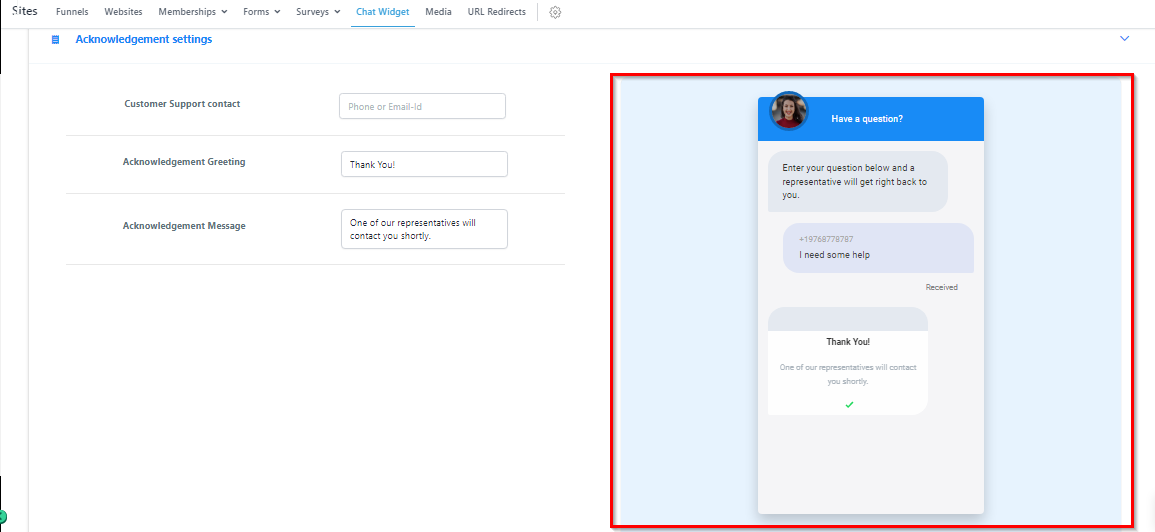Screen dimensions: 1155x532
Task: Click the "Have a question?" chat header
Action: pos(867,119)
